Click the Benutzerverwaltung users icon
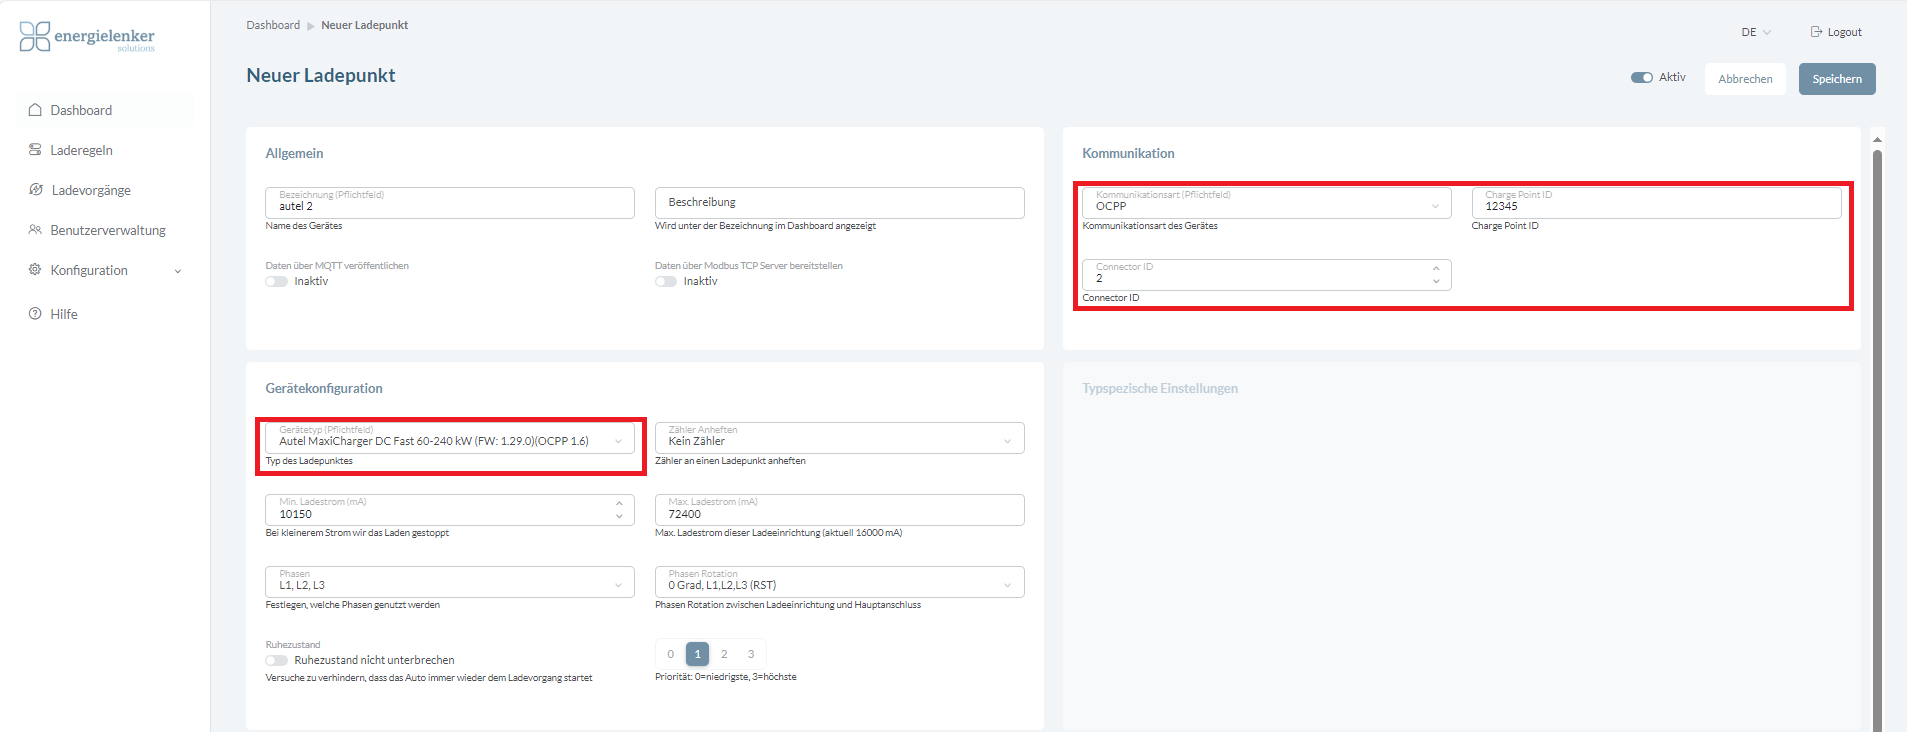The image size is (1907, 732). (x=35, y=230)
